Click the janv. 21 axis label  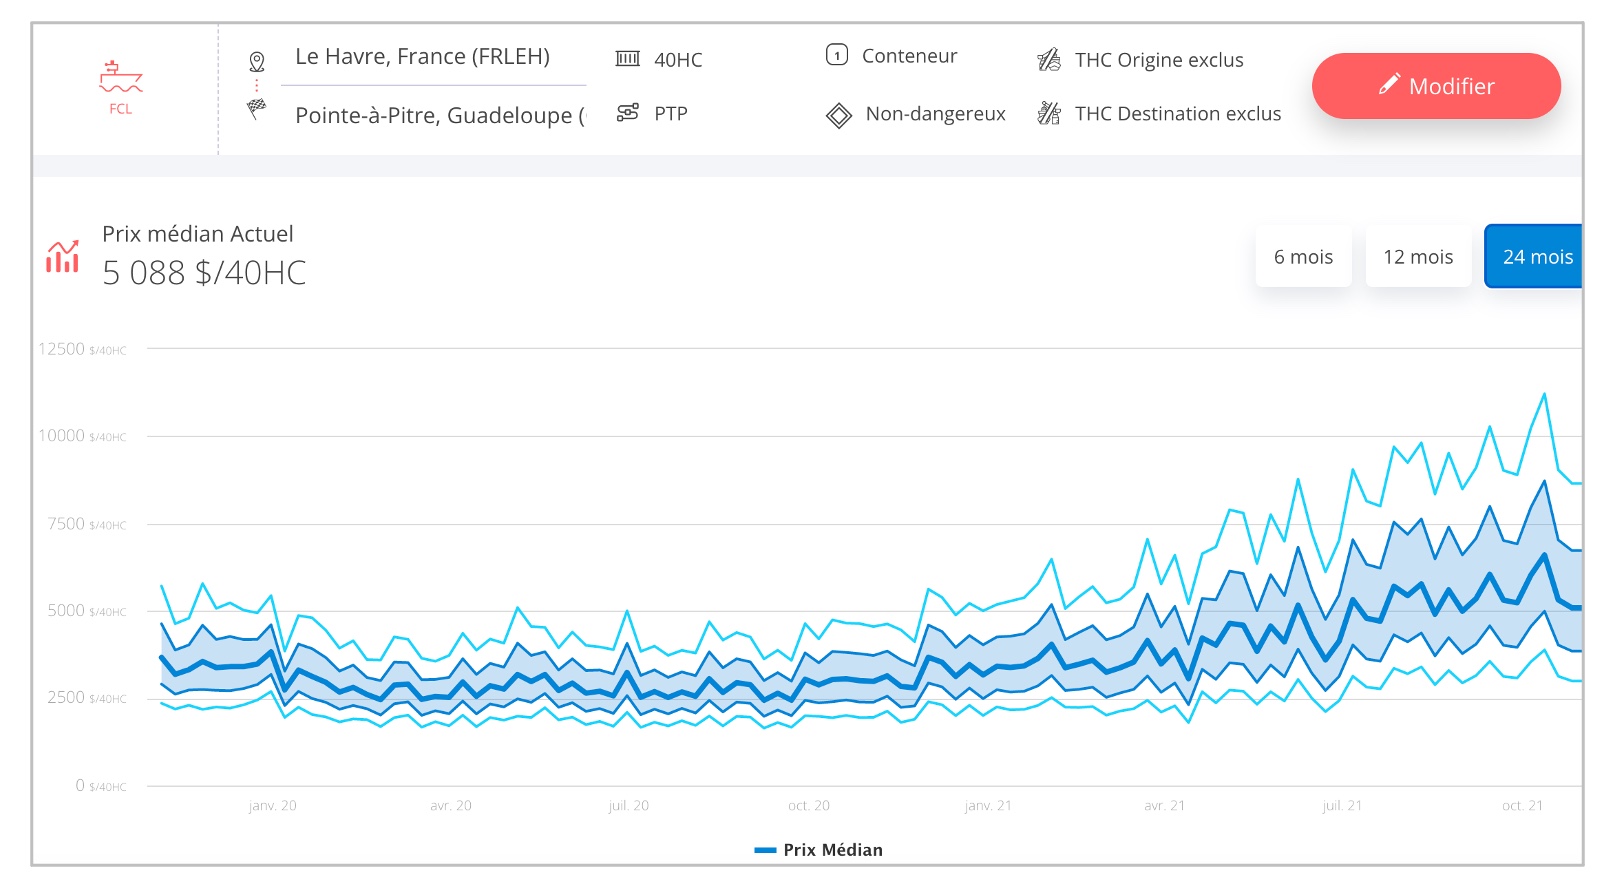(988, 806)
